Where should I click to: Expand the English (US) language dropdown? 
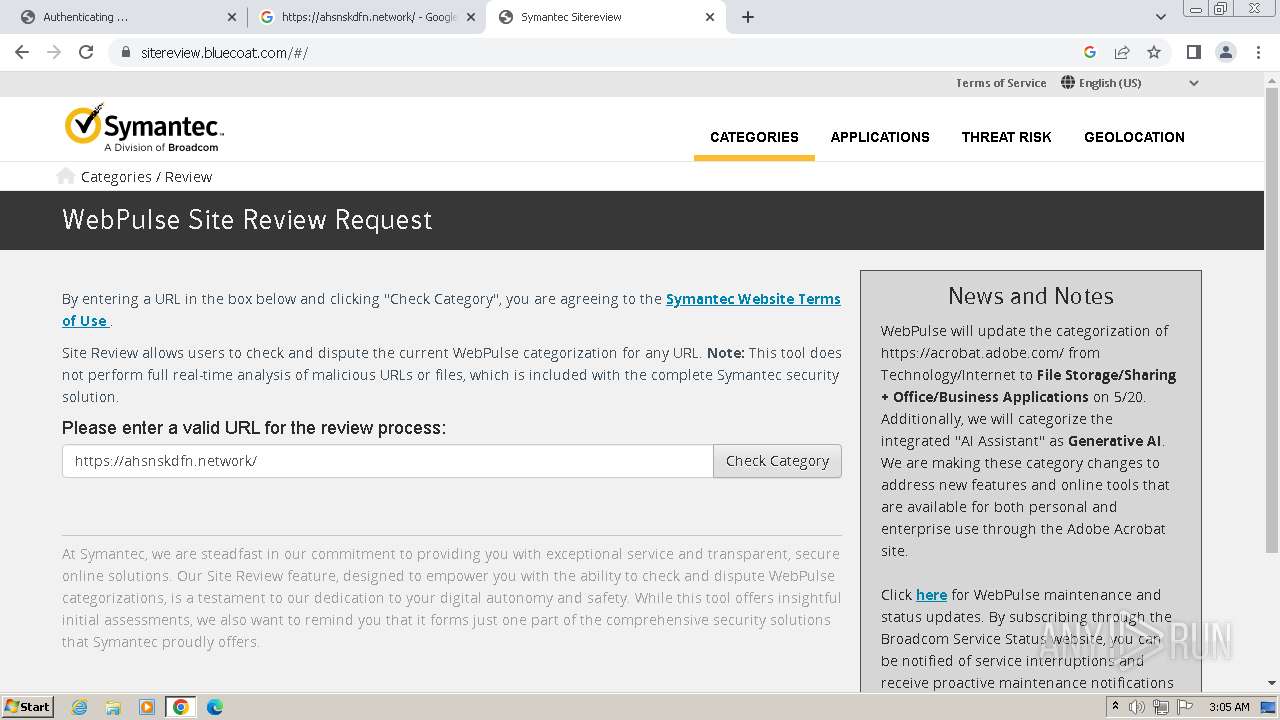1193,83
